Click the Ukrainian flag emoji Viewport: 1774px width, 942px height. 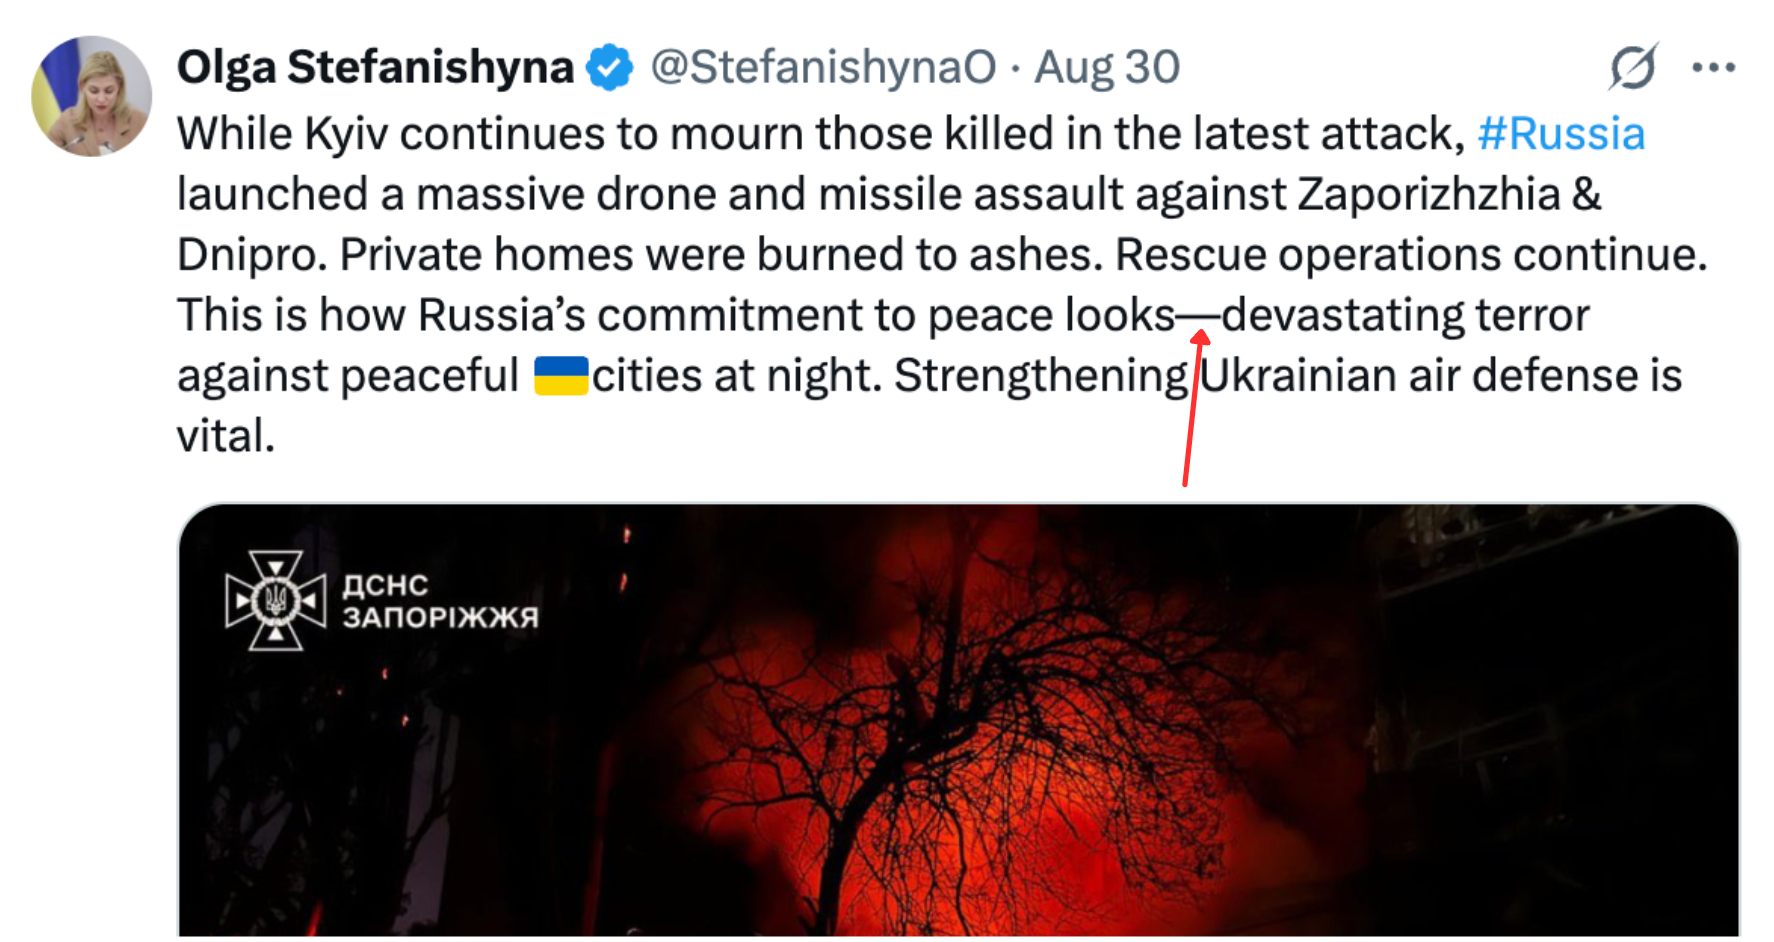tap(560, 376)
